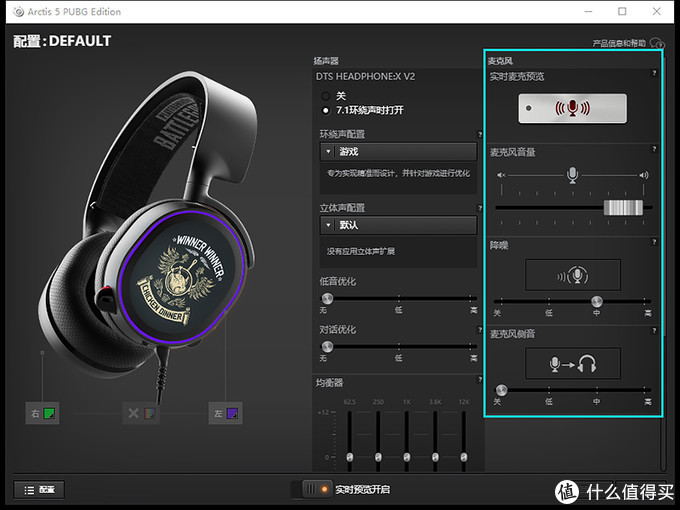Click the product info and help icon
680x510 pixels.
(657, 43)
